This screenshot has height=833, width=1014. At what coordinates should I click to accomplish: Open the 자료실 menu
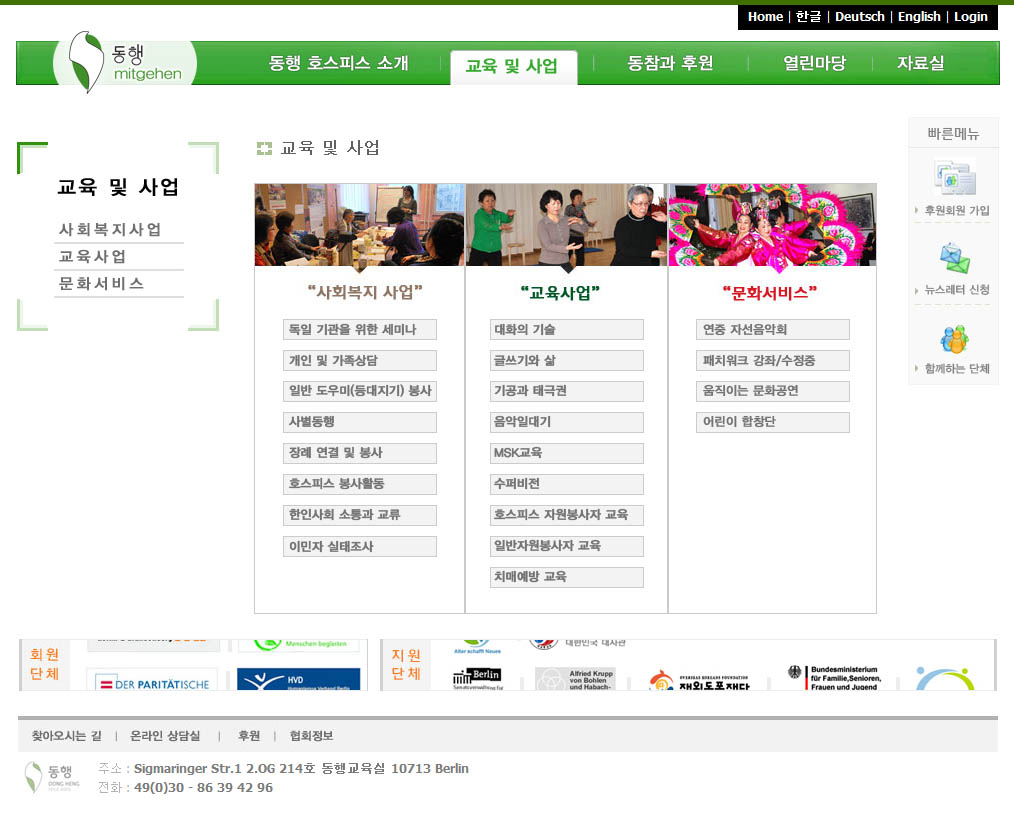tap(920, 63)
